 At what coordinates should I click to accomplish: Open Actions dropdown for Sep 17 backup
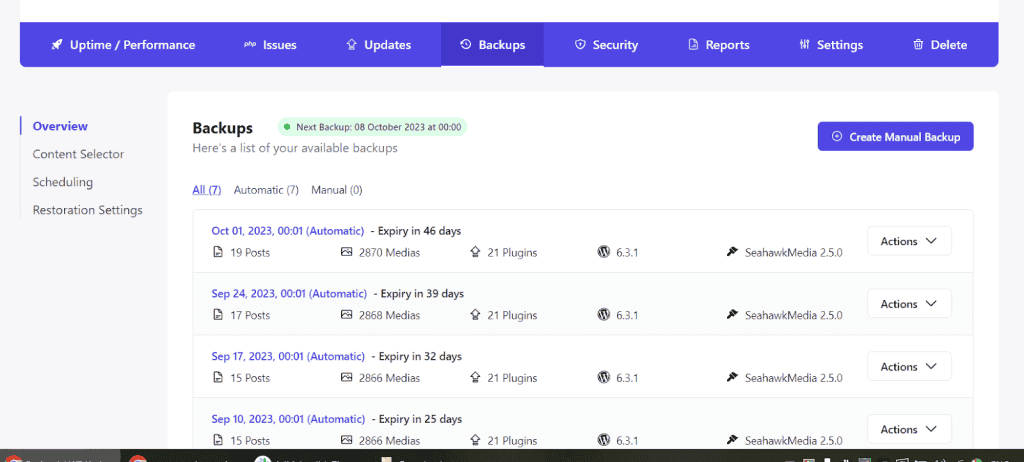coord(908,367)
